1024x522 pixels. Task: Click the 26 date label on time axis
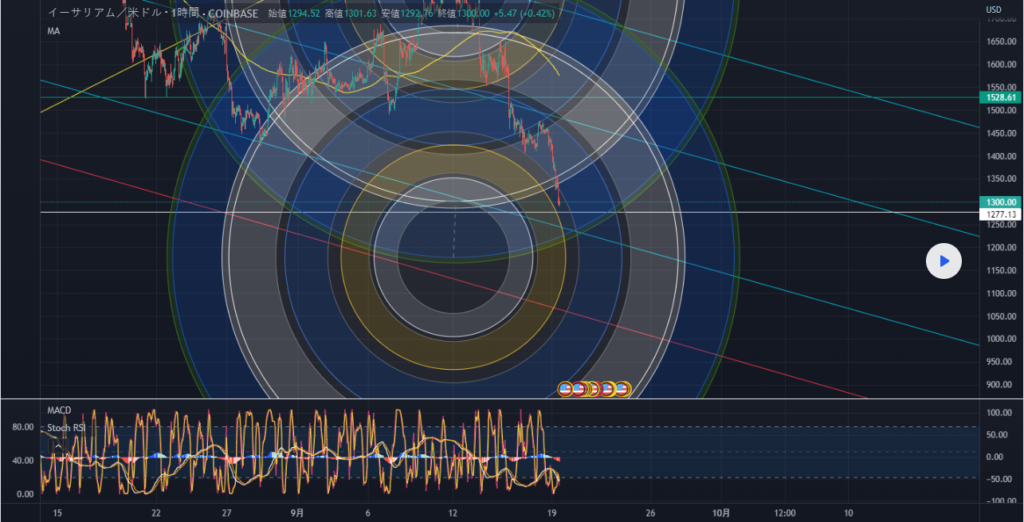coord(651,514)
